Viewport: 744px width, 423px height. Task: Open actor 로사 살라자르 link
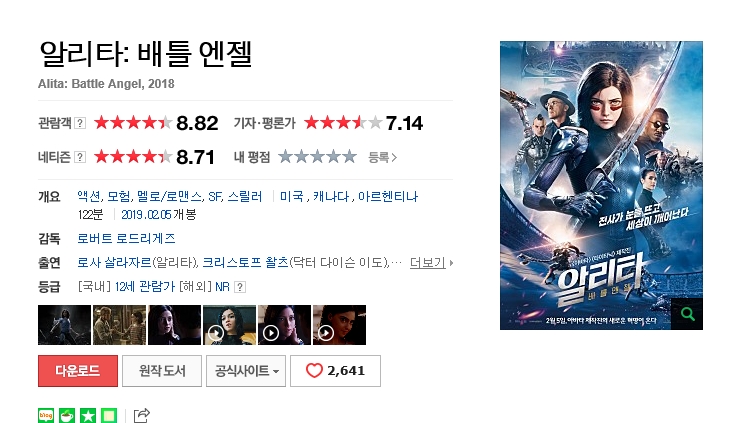click(x=114, y=263)
